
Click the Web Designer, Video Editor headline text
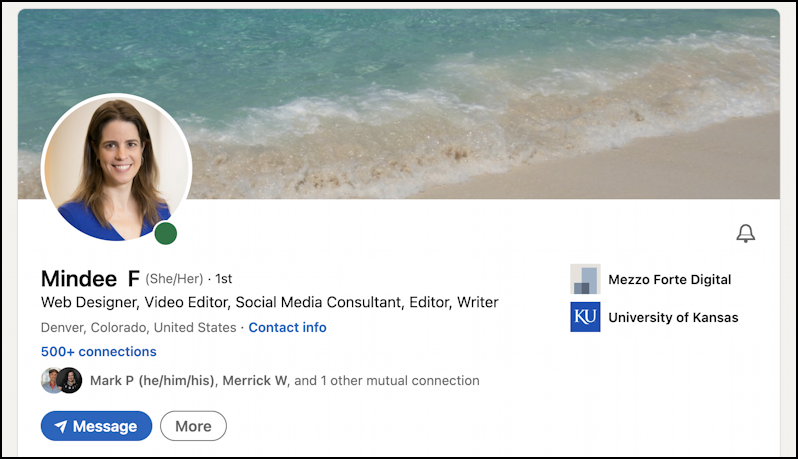coord(270,302)
